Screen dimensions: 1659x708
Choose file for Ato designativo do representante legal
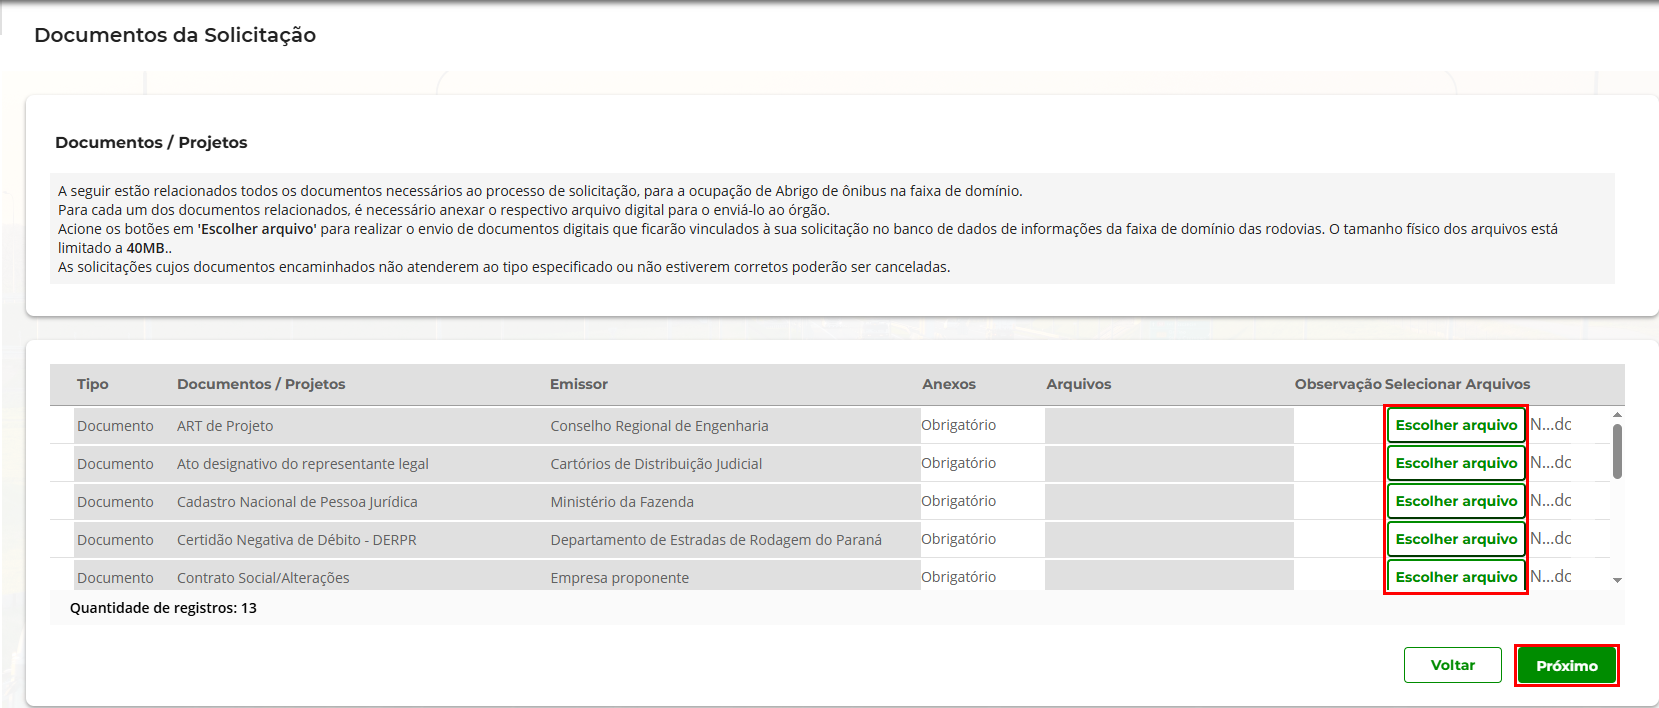coord(1455,463)
